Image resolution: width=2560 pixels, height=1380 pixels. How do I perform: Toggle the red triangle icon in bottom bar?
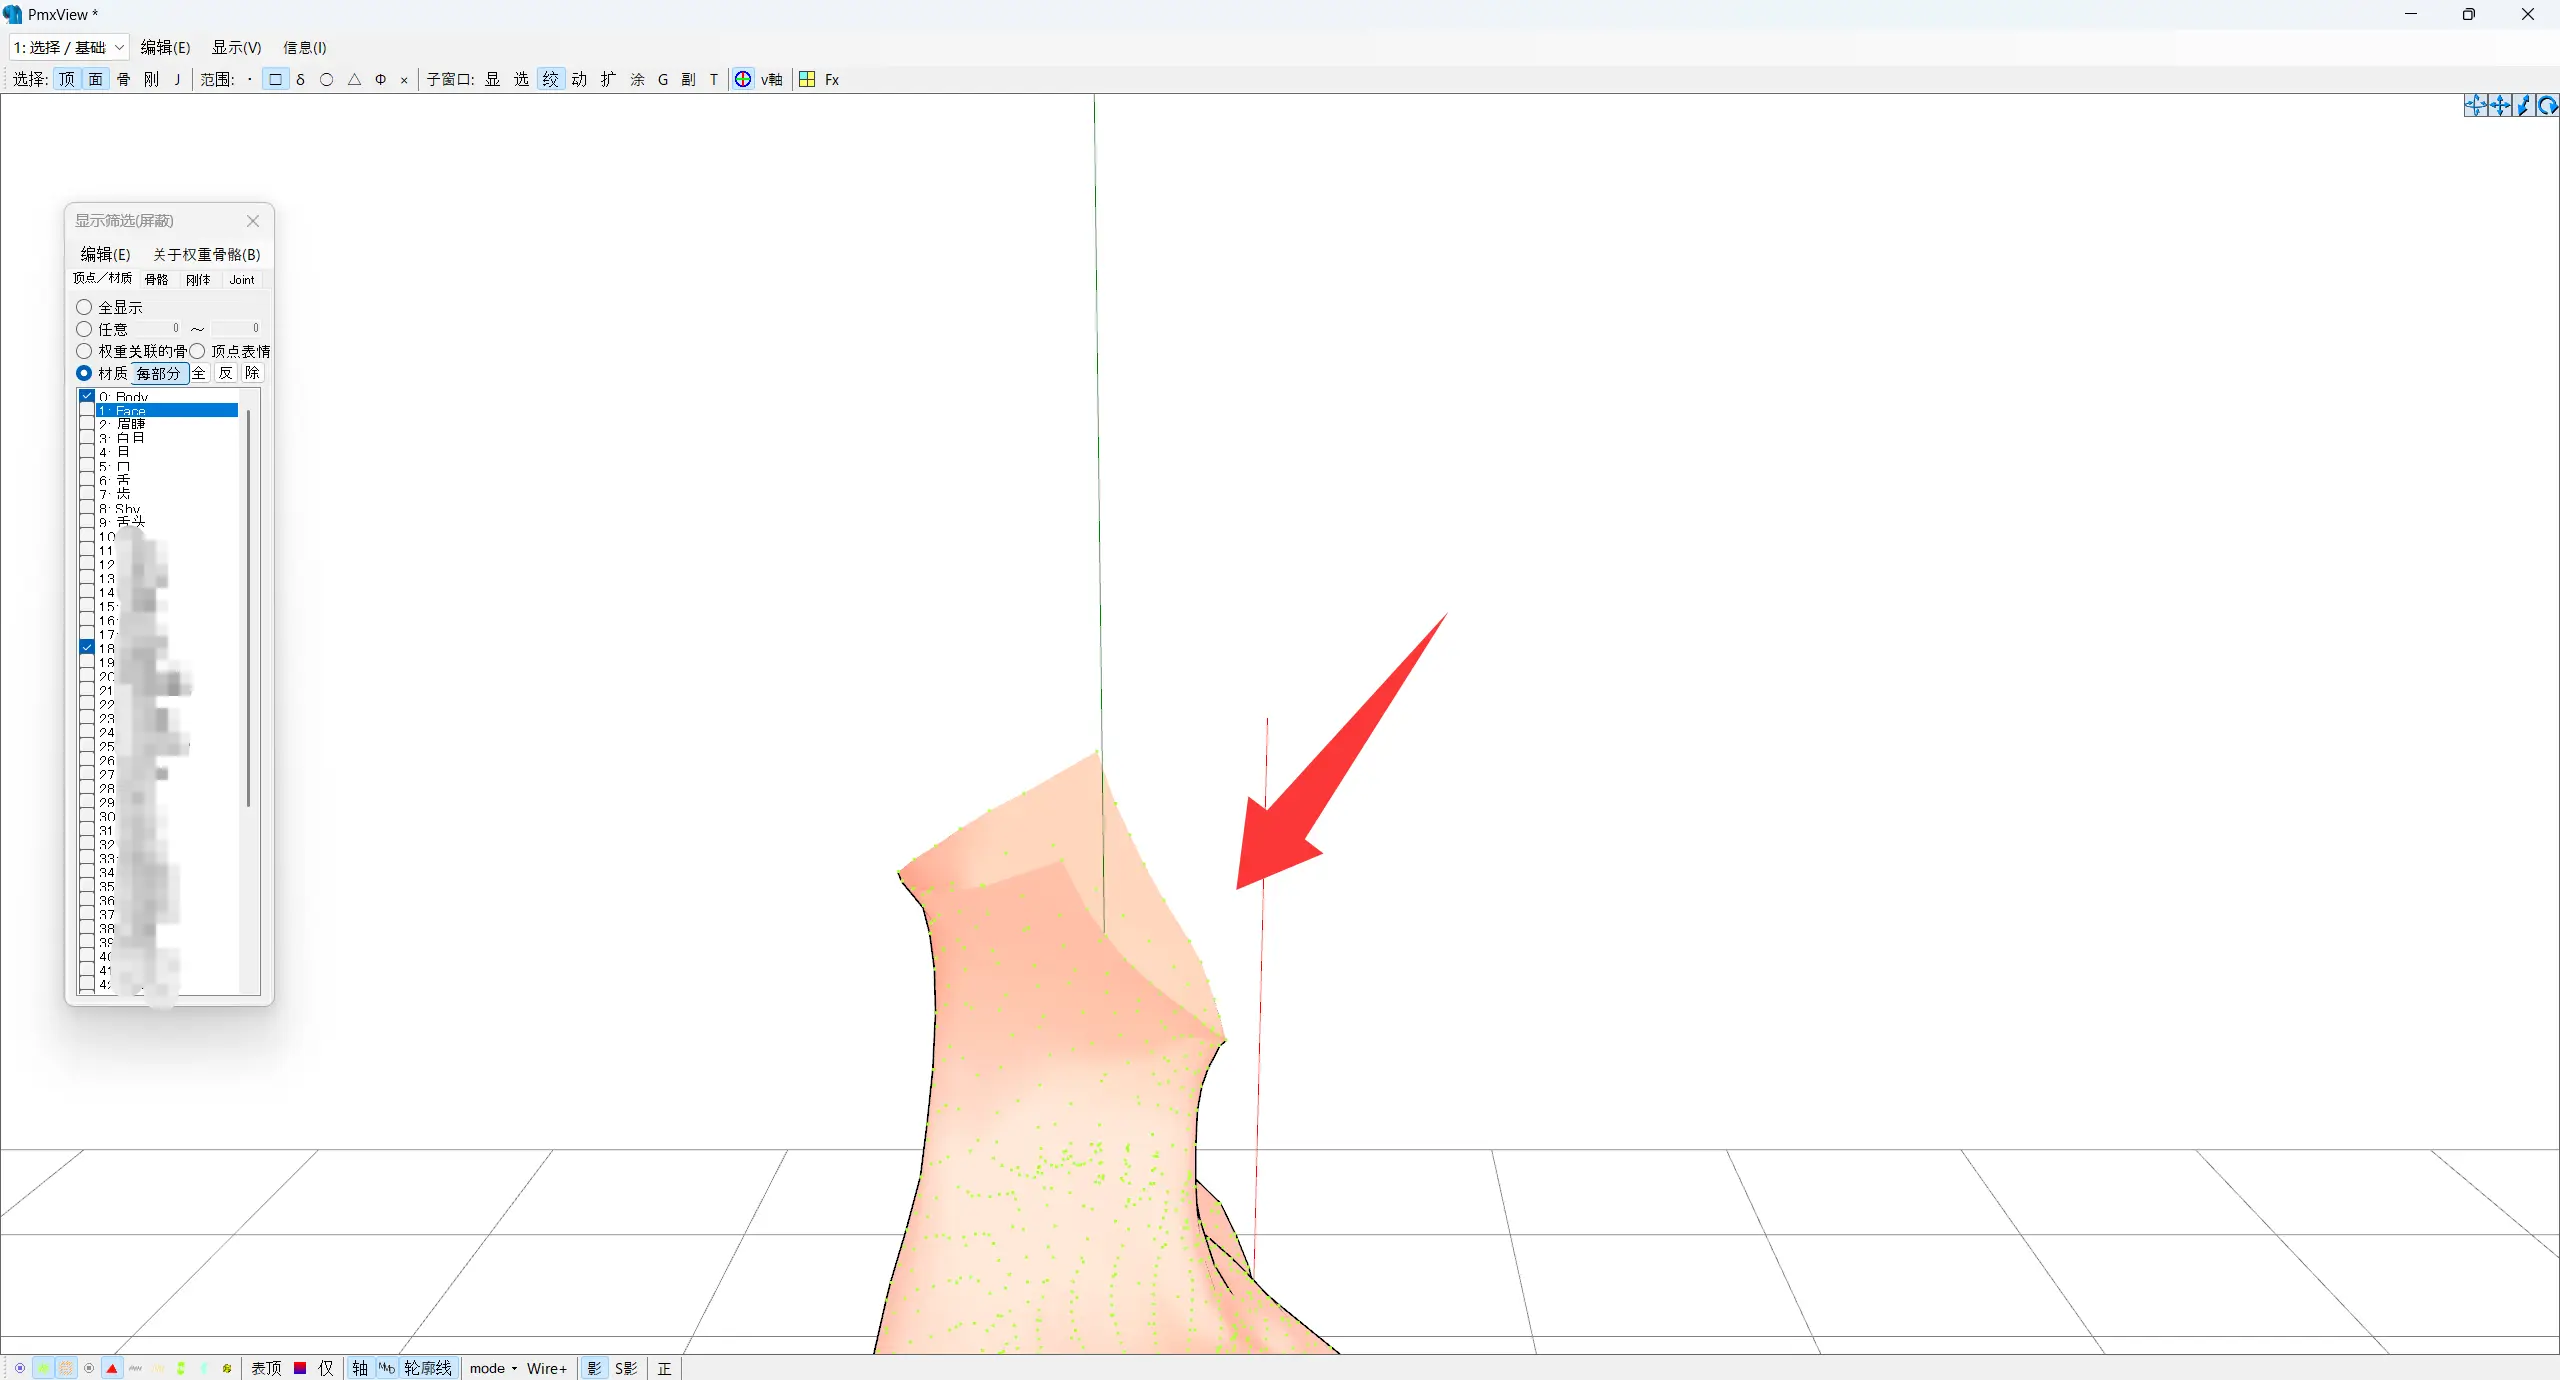pos(112,1368)
